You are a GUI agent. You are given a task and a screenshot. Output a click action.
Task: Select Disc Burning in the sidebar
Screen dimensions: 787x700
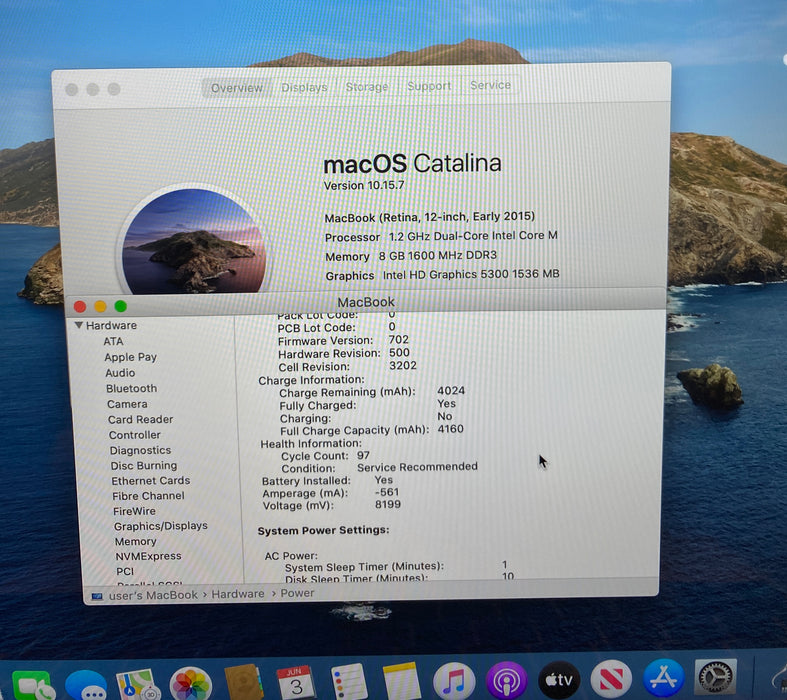[144, 466]
